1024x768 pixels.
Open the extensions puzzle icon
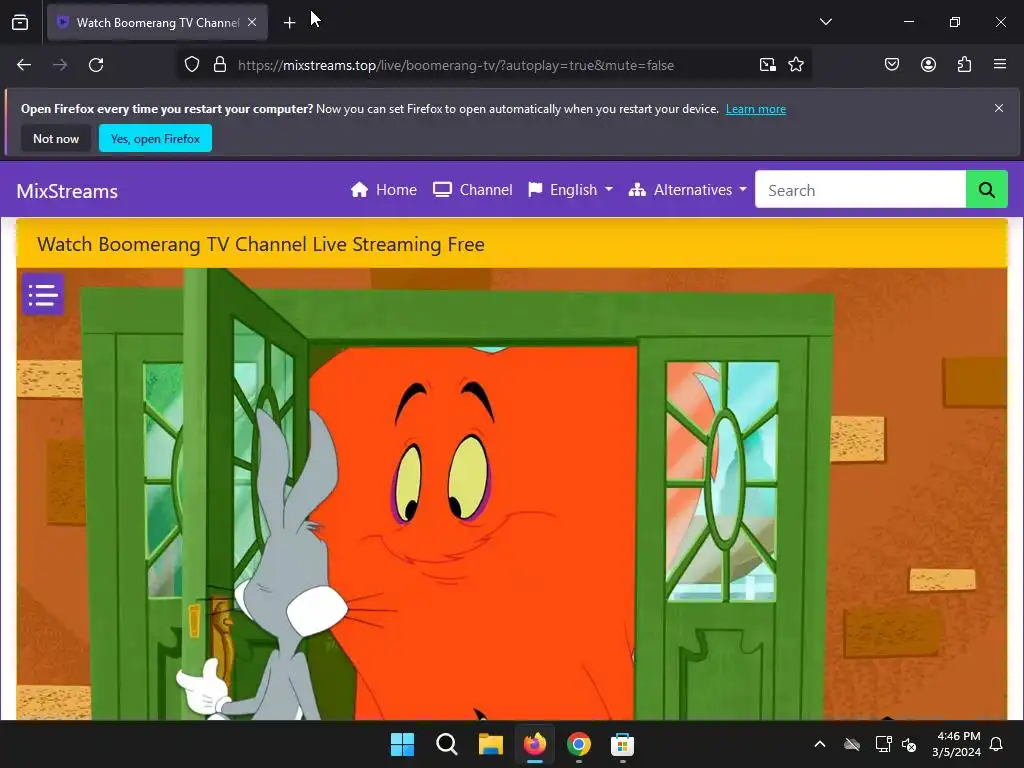pyautogui.click(x=964, y=65)
